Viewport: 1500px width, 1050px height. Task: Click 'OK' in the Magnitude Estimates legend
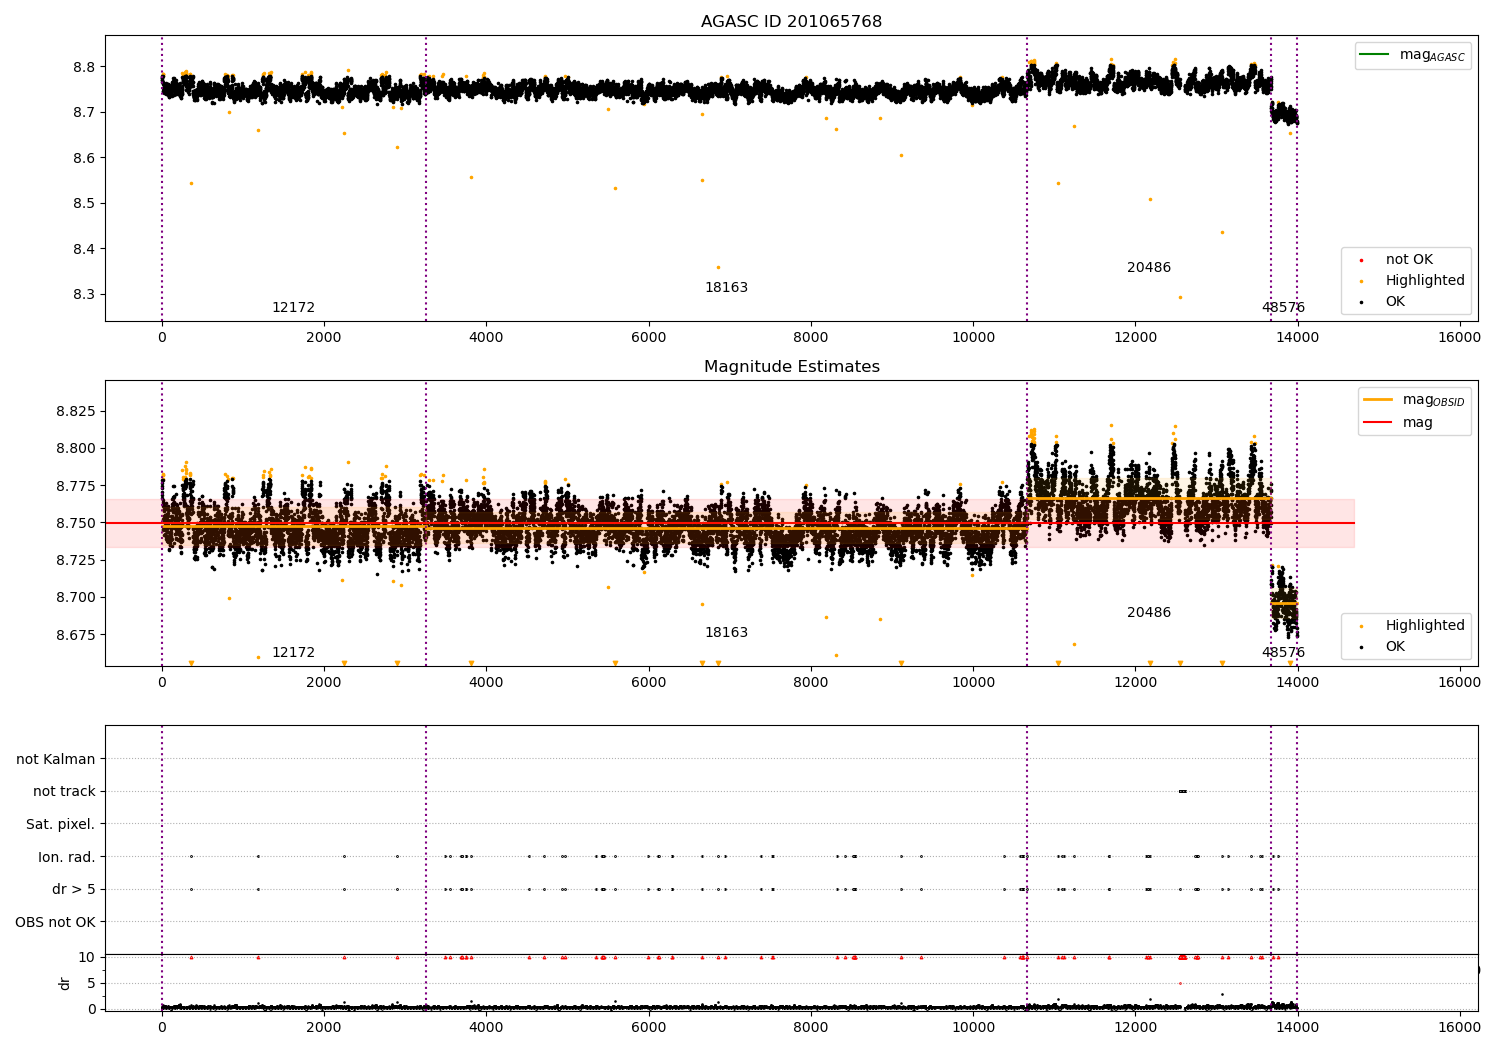click(x=1394, y=646)
